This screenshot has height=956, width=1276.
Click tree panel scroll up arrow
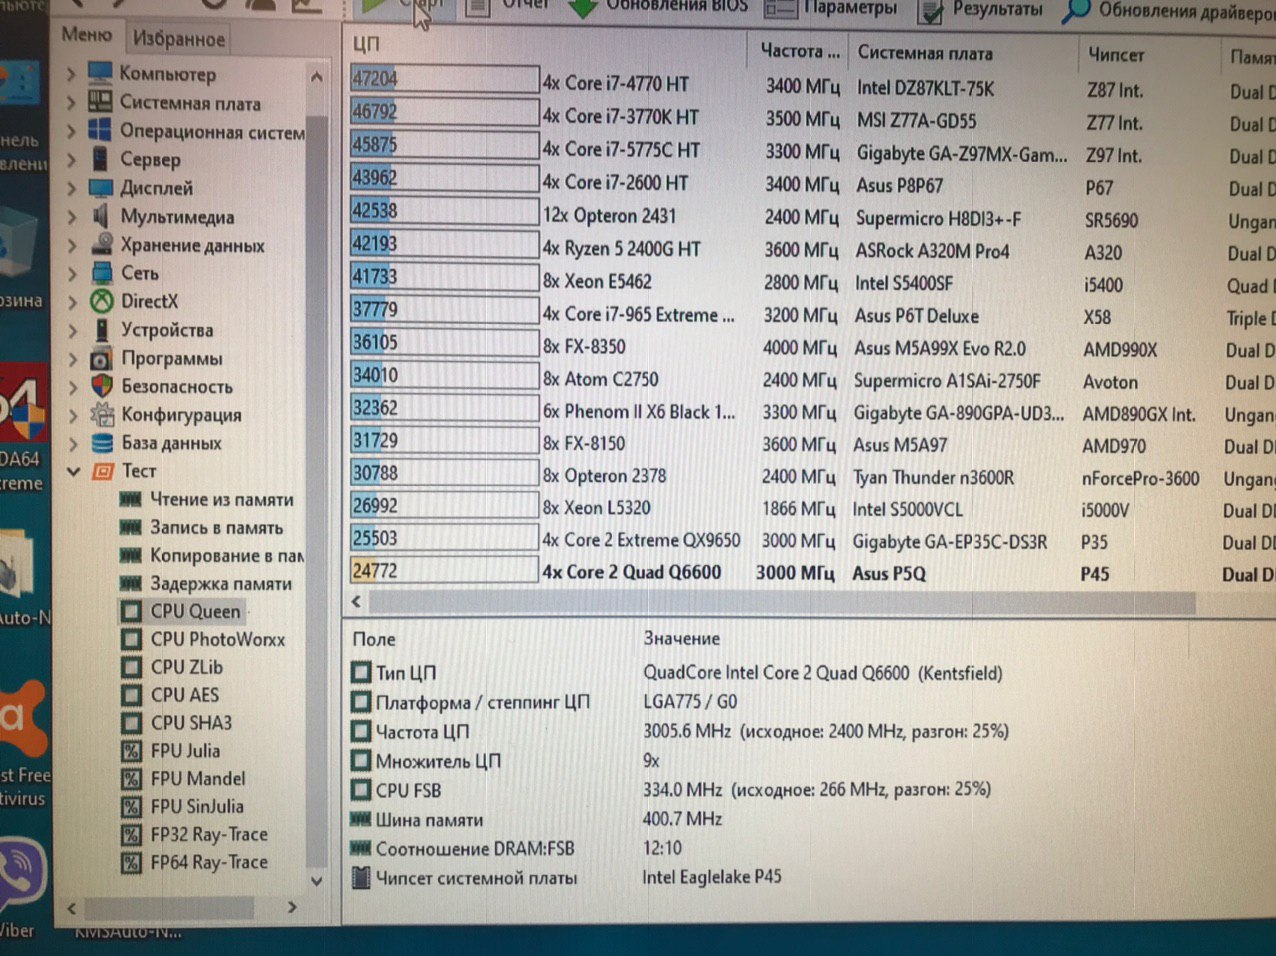pos(316,77)
